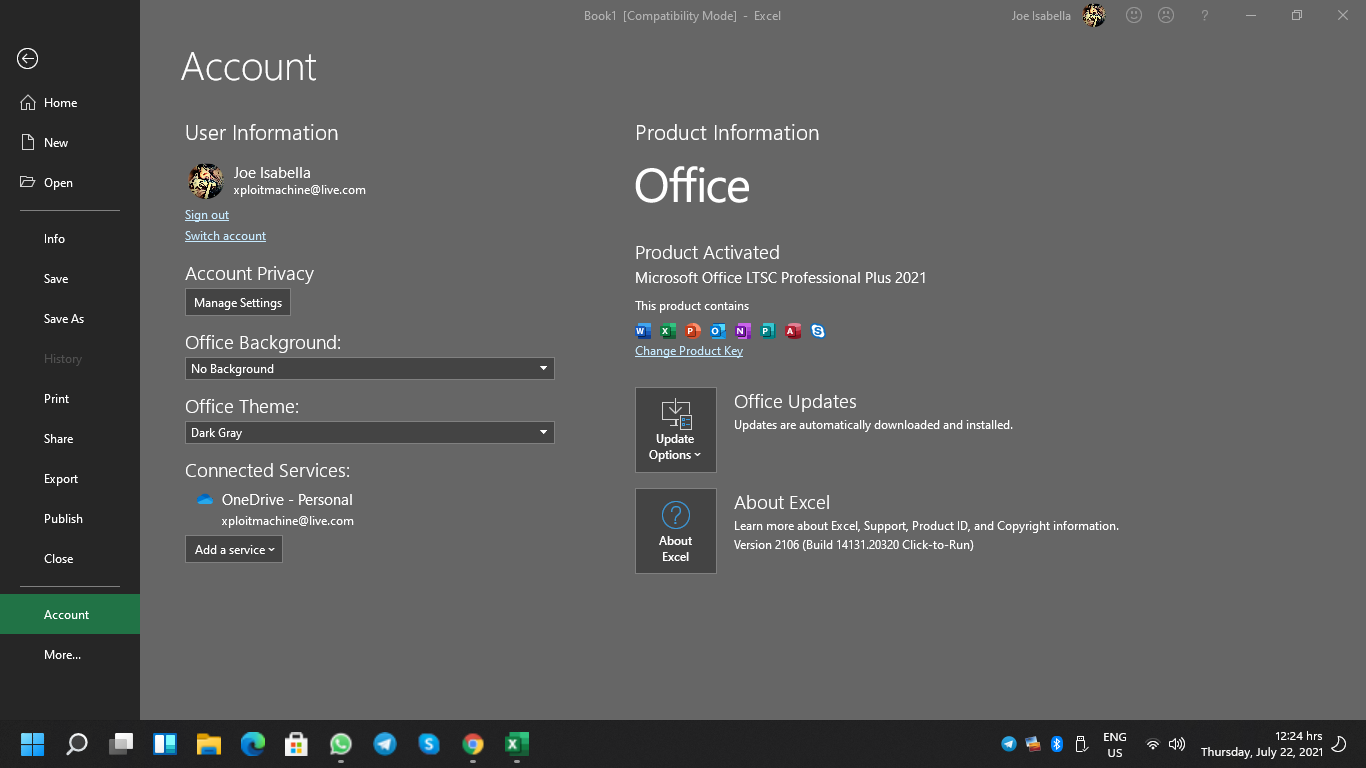Viewport: 1366px width, 768px height.
Task: Click the Change Product Key link
Action: click(689, 351)
